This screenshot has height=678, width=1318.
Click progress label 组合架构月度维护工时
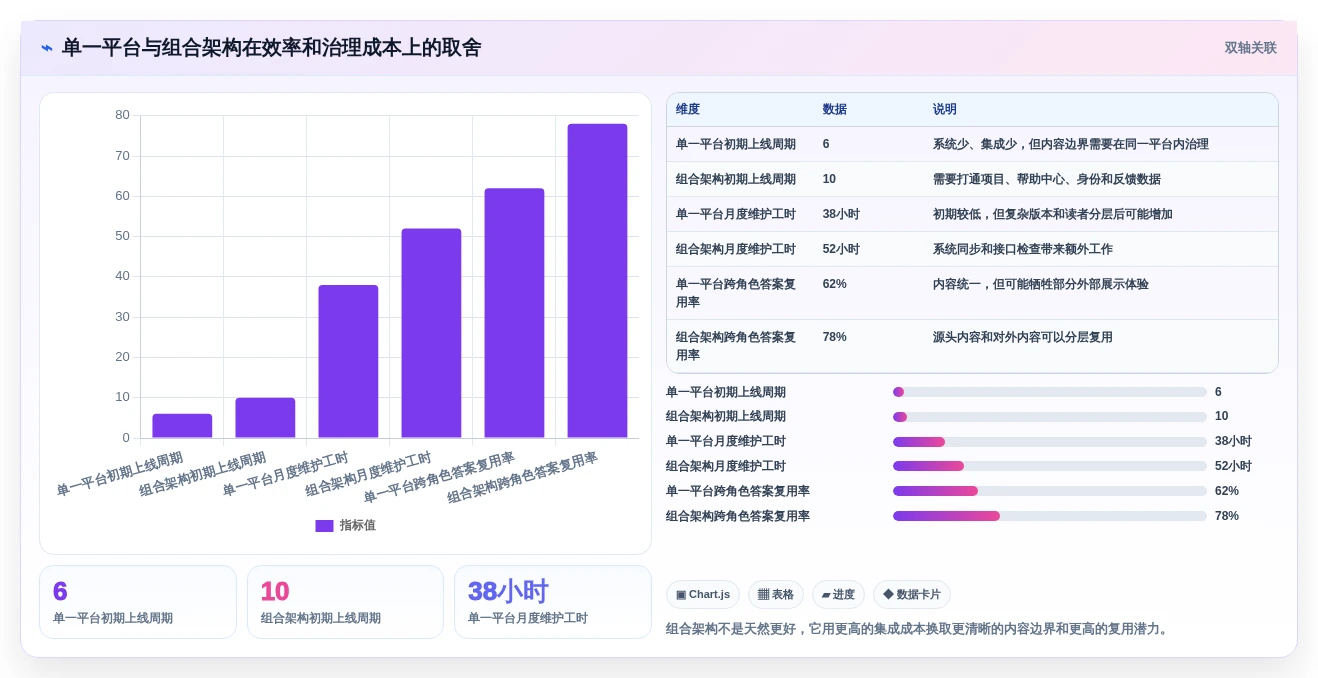click(x=726, y=466)
